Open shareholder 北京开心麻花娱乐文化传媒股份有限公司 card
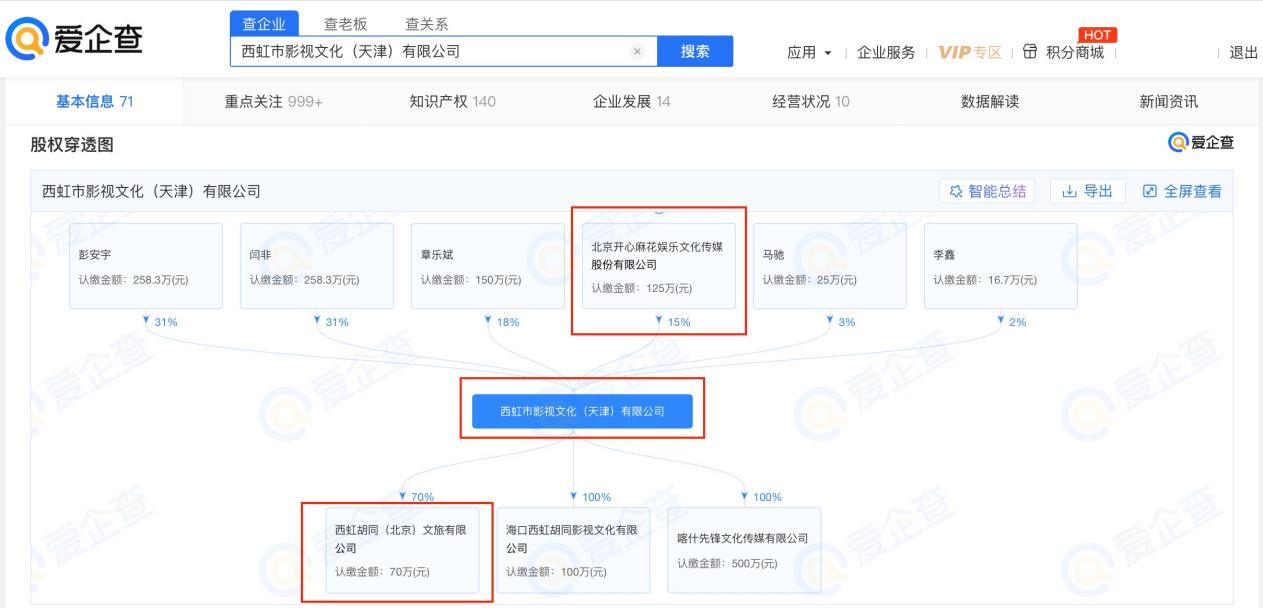1263x608 pixels. 659,265
